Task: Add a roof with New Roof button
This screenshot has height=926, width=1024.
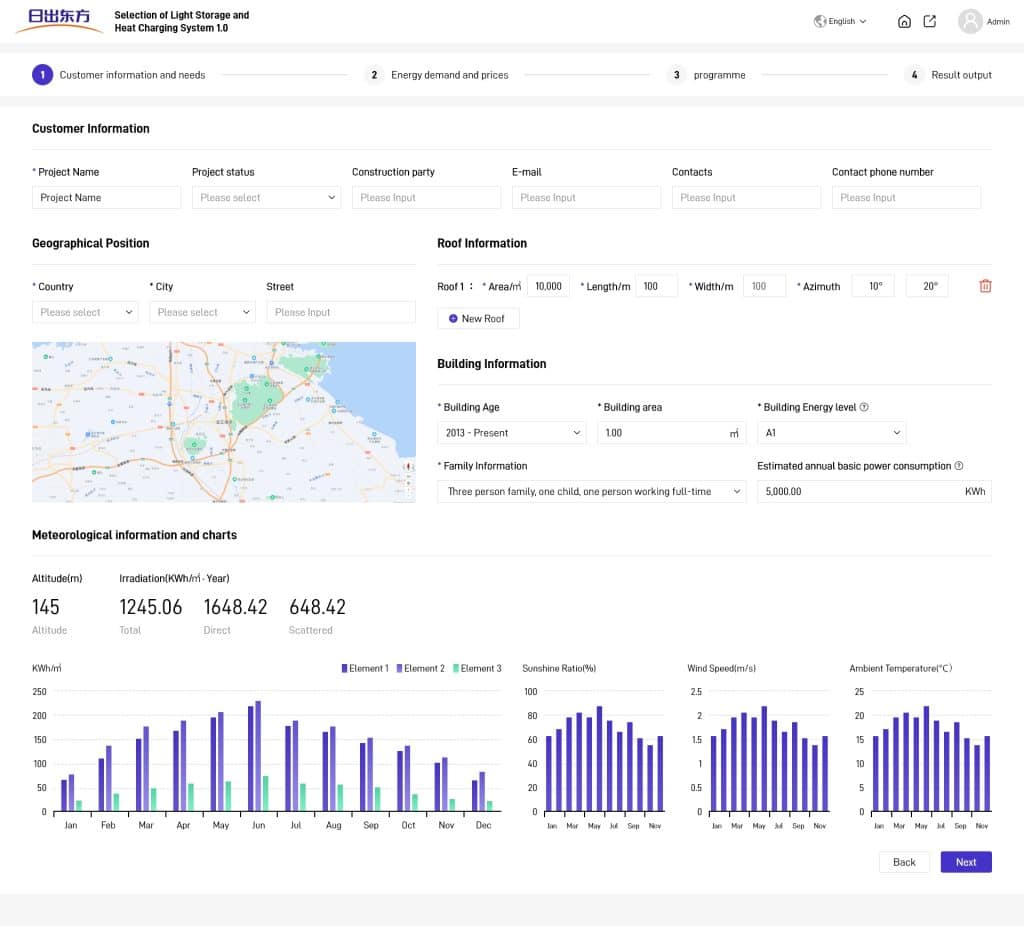Action: click(478, 318)
